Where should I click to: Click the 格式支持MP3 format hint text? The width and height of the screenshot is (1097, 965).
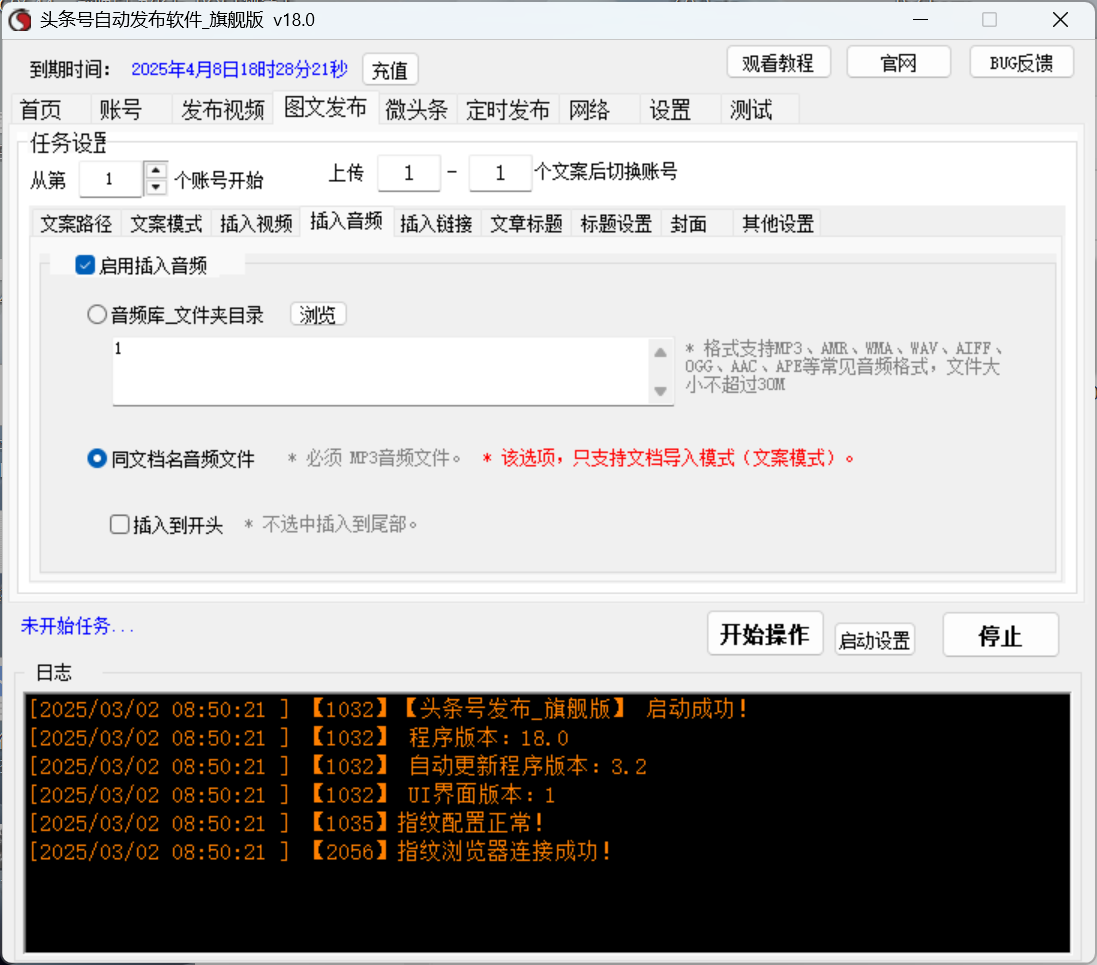coord(845,366)
